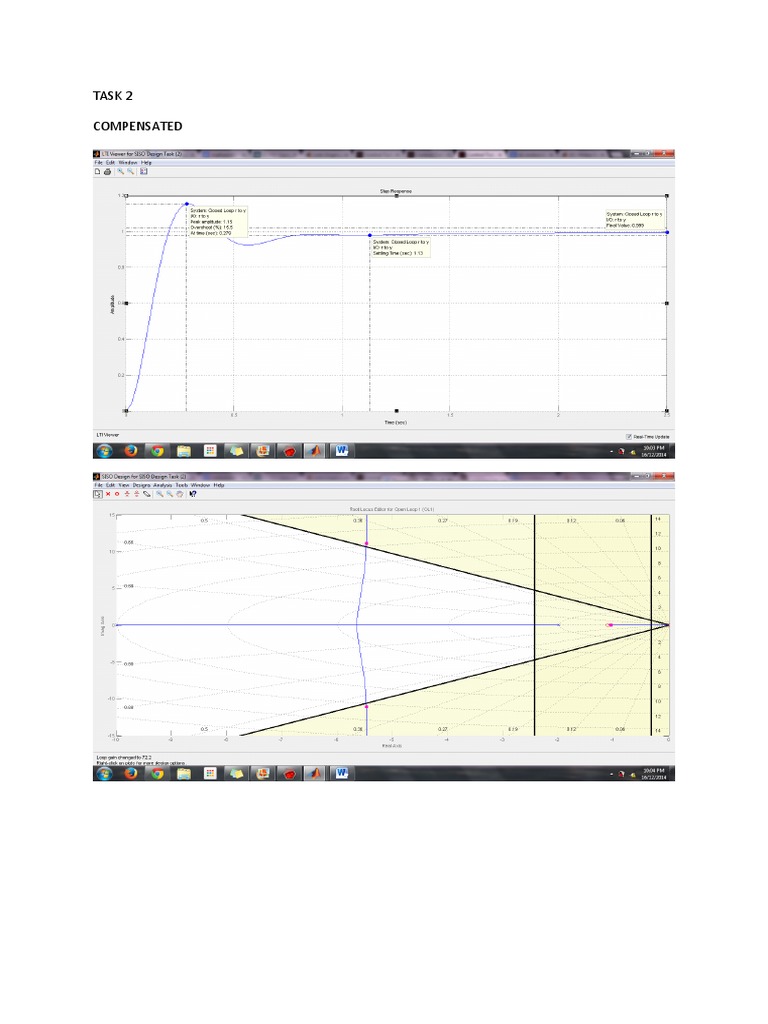Image resolution: width=768 pixels, height=1024 pixels.
Task: Open Edit menu in LTI Viewer window
Action: [x=110, y=163]
